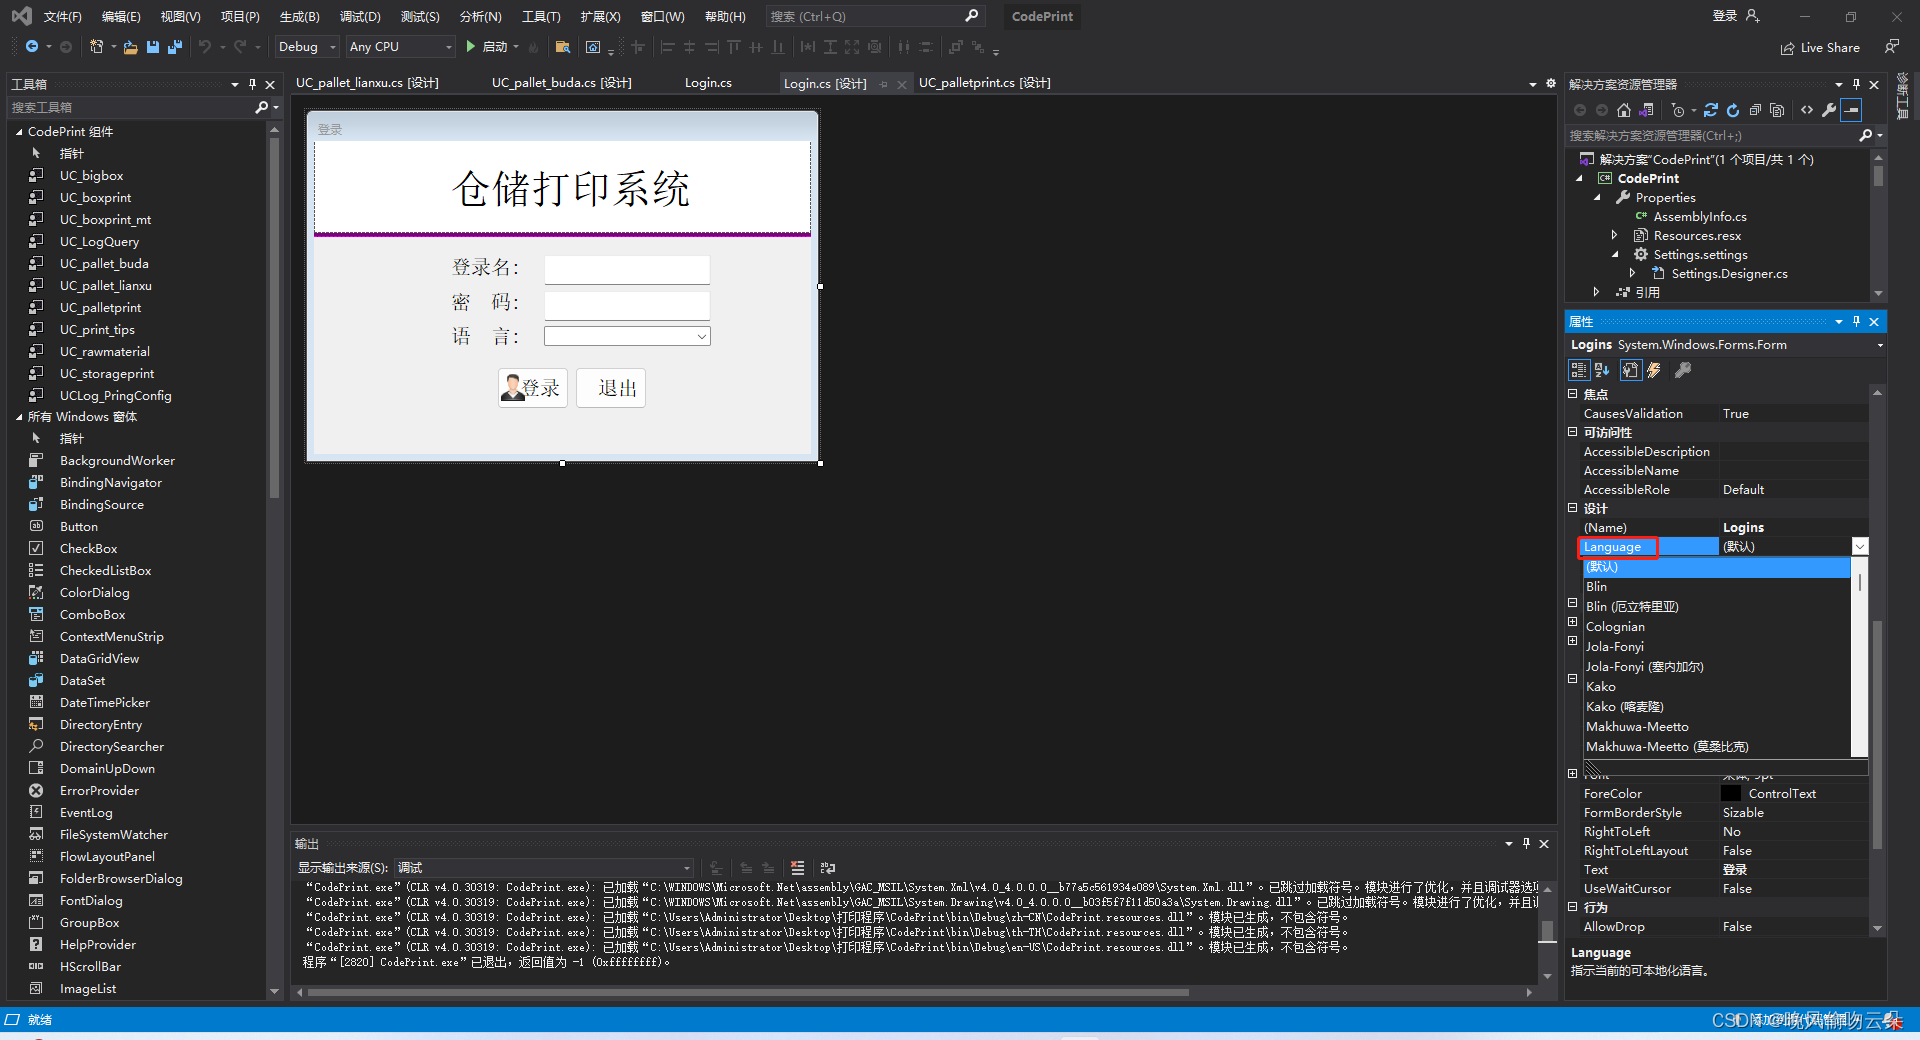Save the current file with the disk icon
The image size is (1920, 1040).
click(x=153, y=47)
